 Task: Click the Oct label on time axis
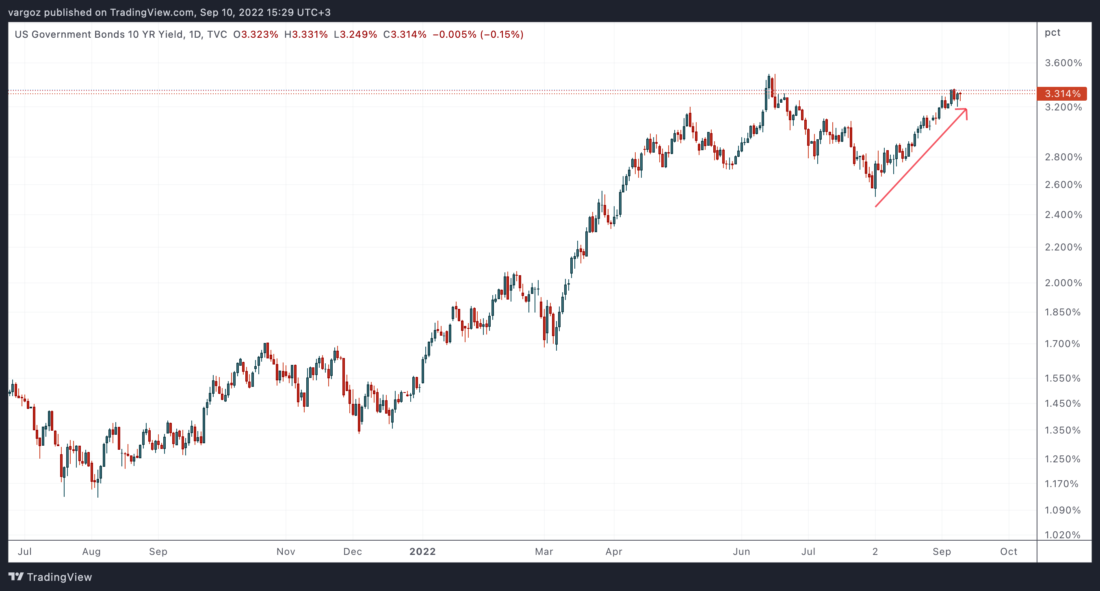point(1009,551)
